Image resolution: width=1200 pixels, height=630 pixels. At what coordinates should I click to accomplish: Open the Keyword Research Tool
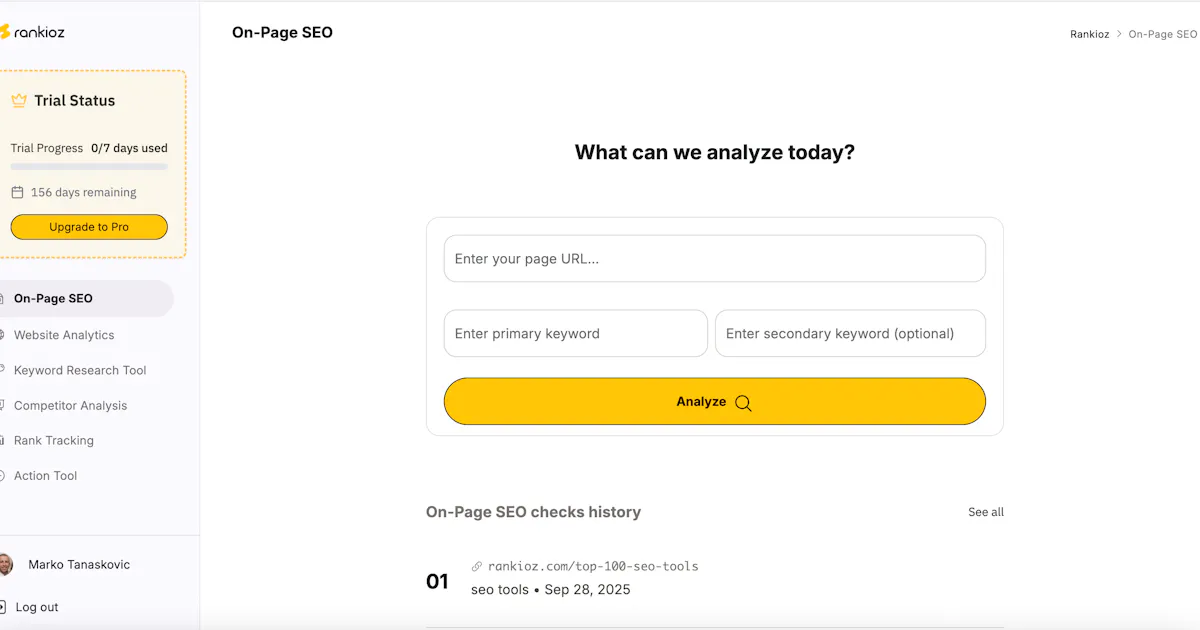click(80, 370)
